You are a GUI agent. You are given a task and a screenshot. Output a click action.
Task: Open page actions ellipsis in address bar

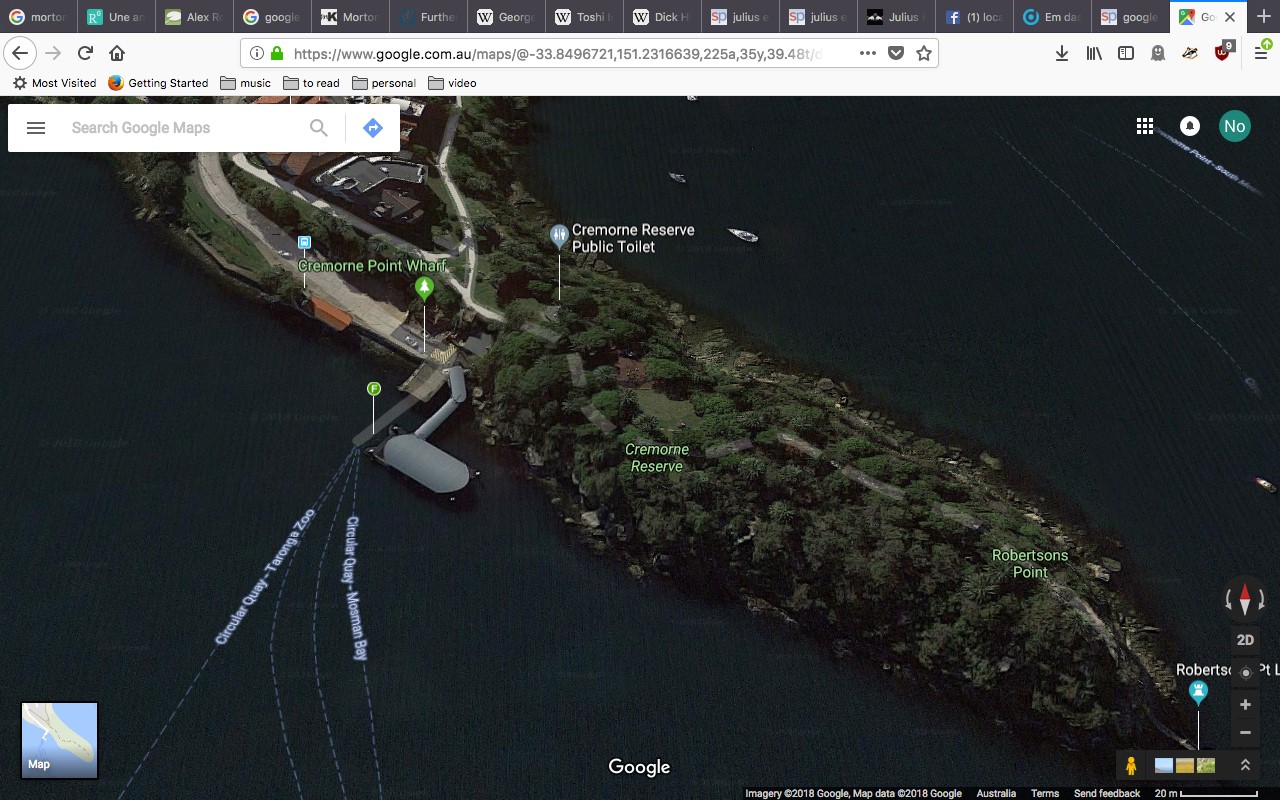[x=867, y=53]
